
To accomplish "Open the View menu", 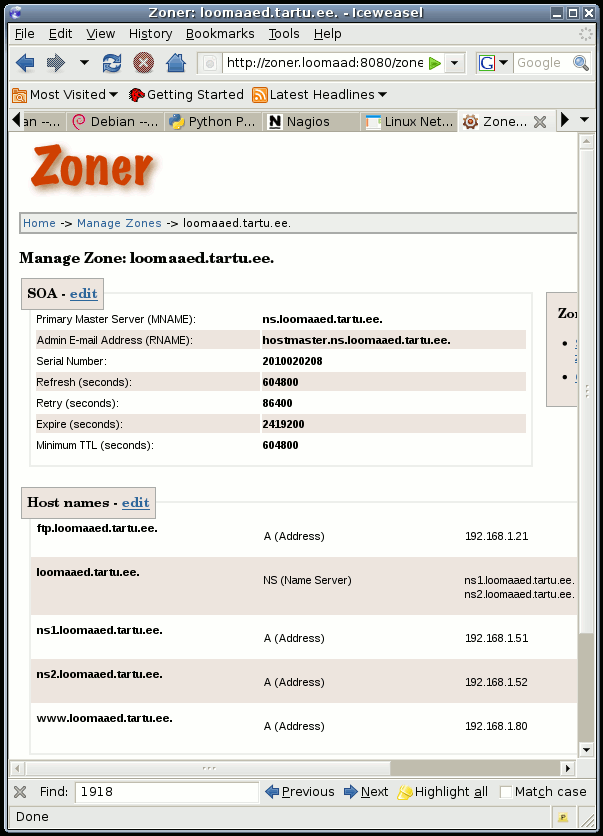I will tap(101, 34).
